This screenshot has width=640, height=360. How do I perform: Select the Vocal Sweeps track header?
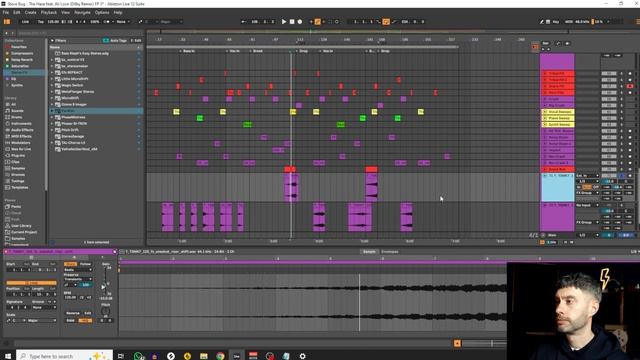click(559, 111)
